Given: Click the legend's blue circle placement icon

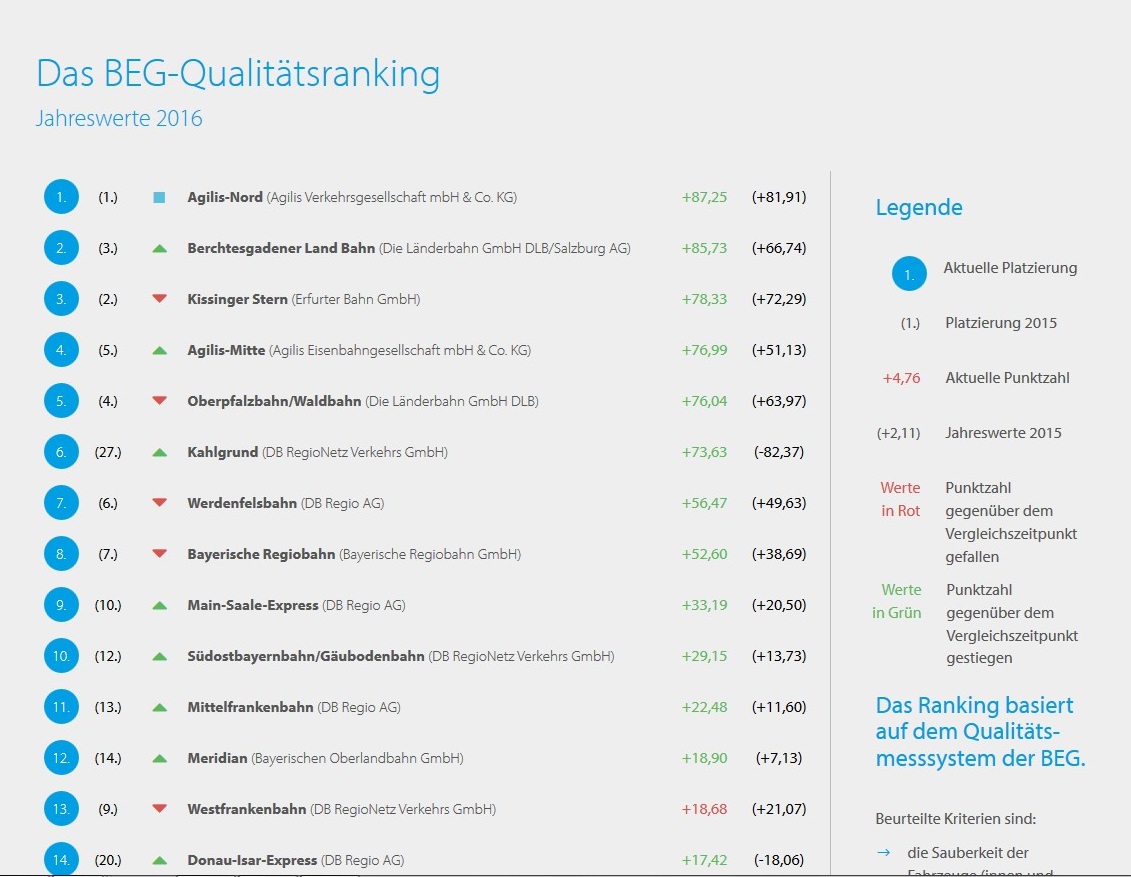Looking at the screenshot, I should pos(910,274).
